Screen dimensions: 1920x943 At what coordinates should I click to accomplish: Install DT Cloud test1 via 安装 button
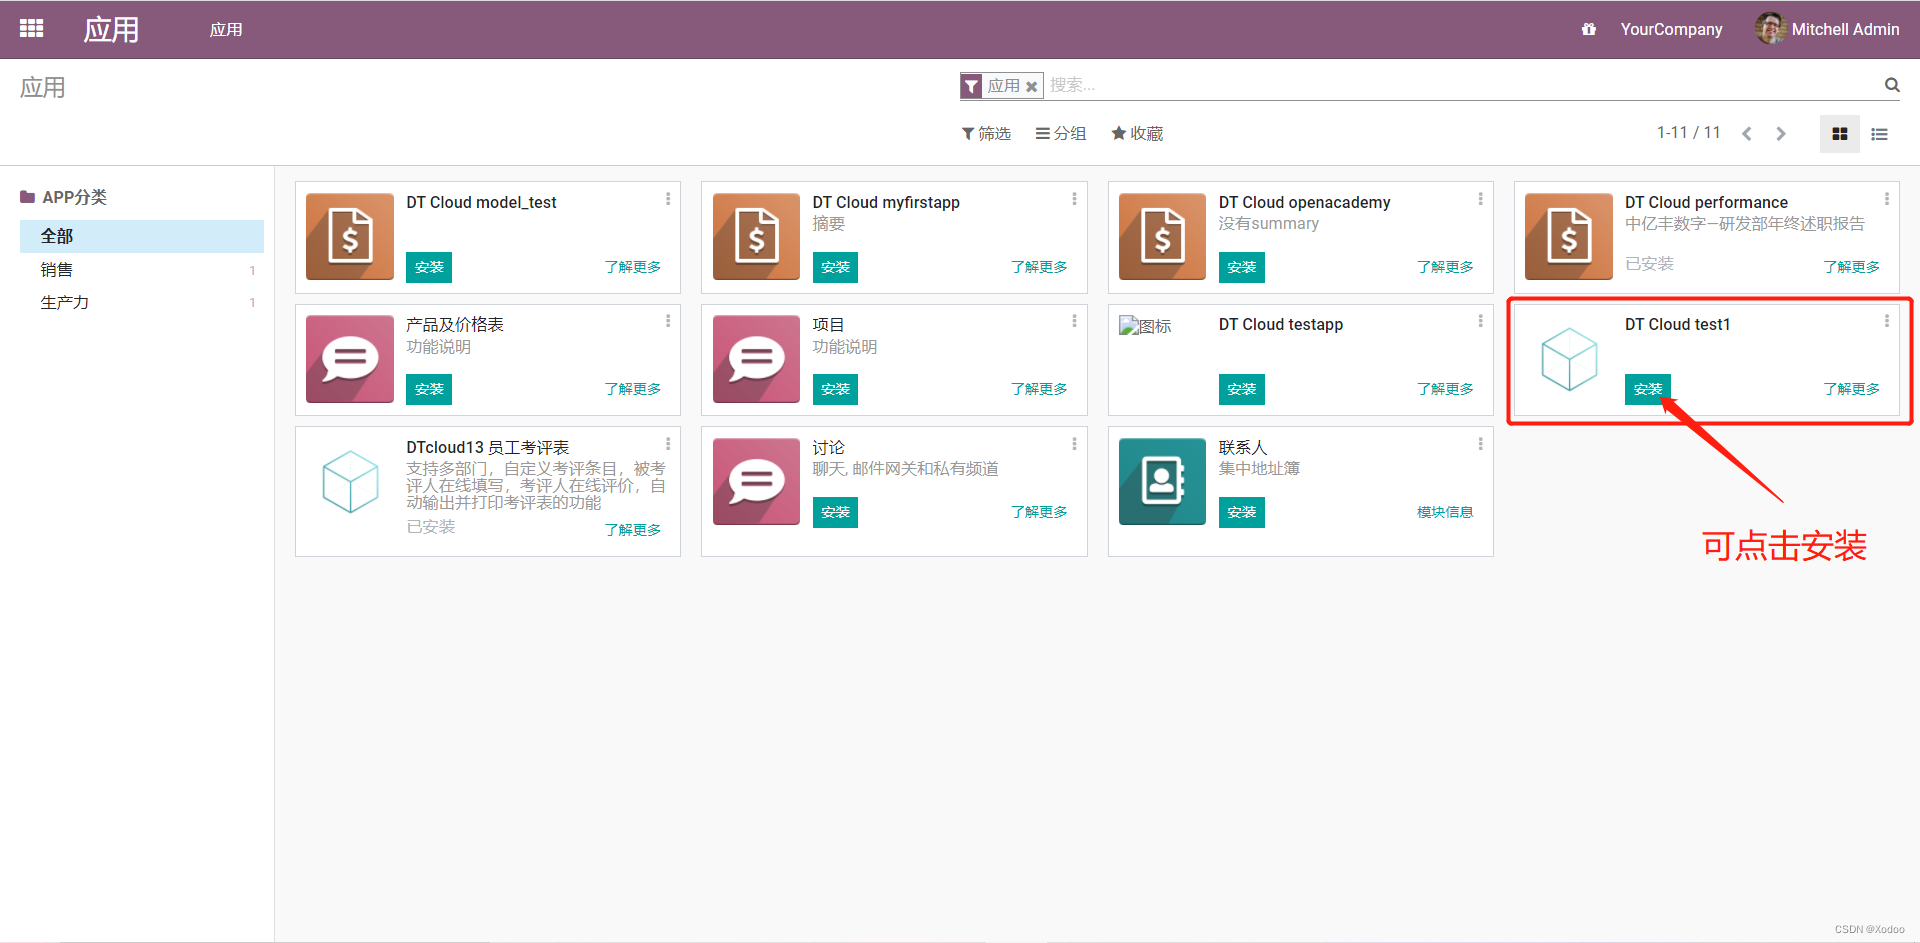pyautogui.click(x=1647, y=389)
